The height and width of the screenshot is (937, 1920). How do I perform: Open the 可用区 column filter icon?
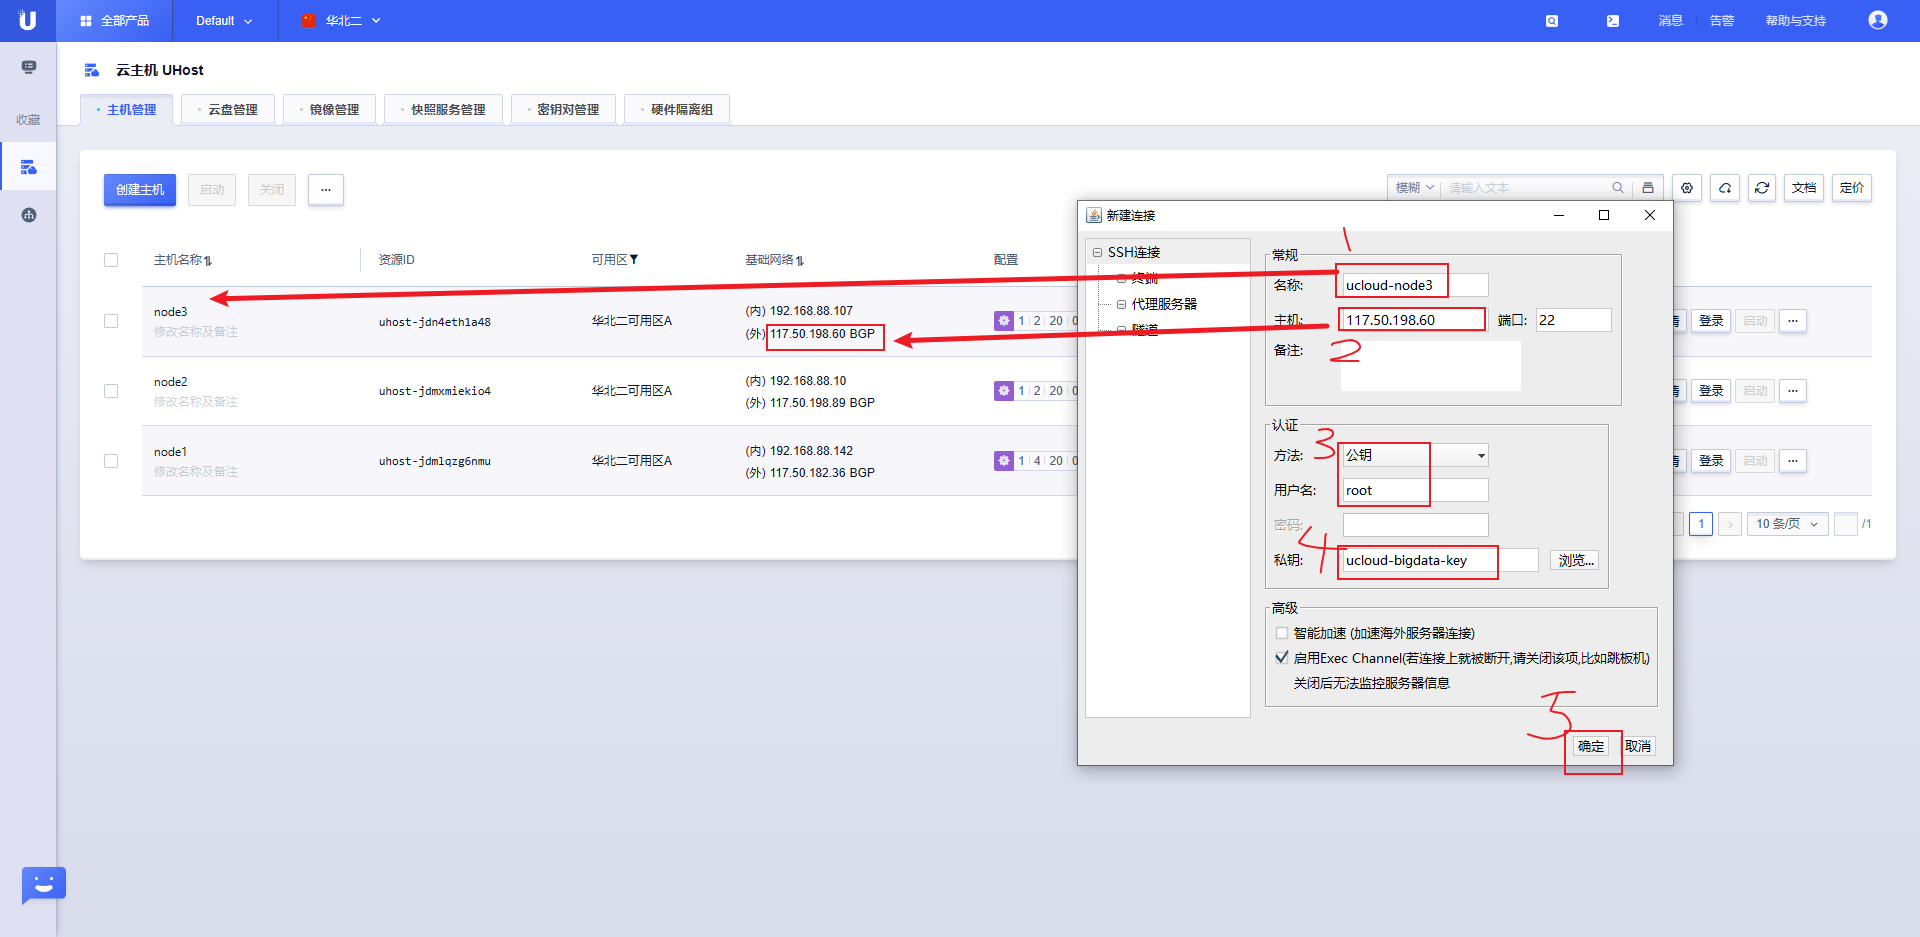click(633, 260)
